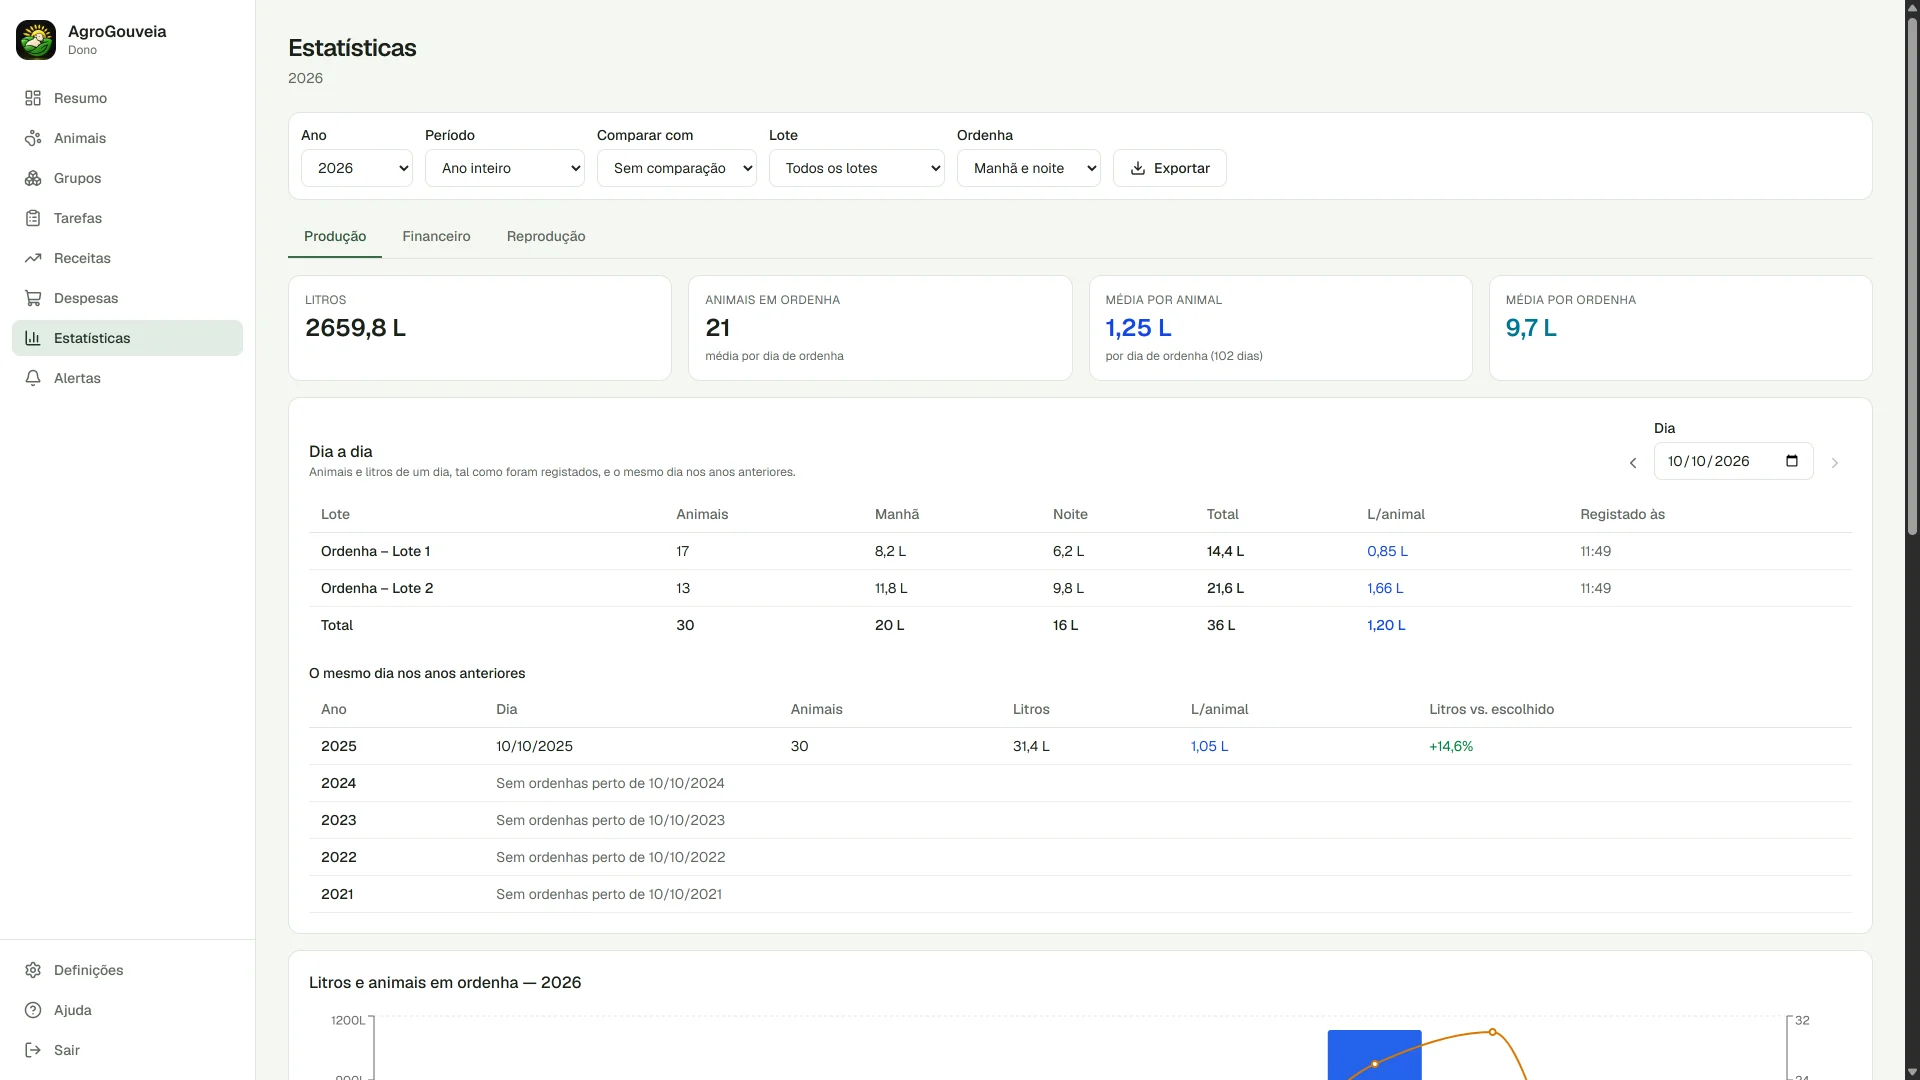The image size is (1920, 1080).
Task: Click the Sair logout icon
Action: 33,1050
